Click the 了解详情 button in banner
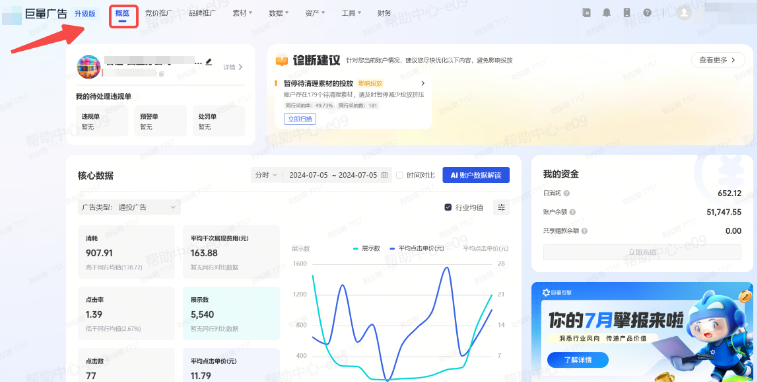757x382 pixels. coord(577,360)
